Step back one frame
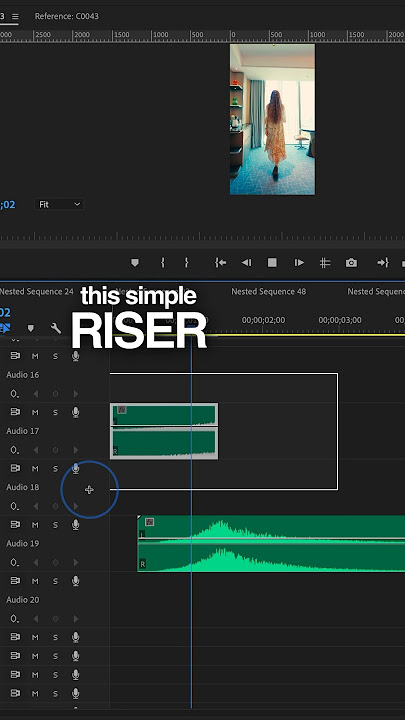 pyautogui.click(x=246, y=263)
